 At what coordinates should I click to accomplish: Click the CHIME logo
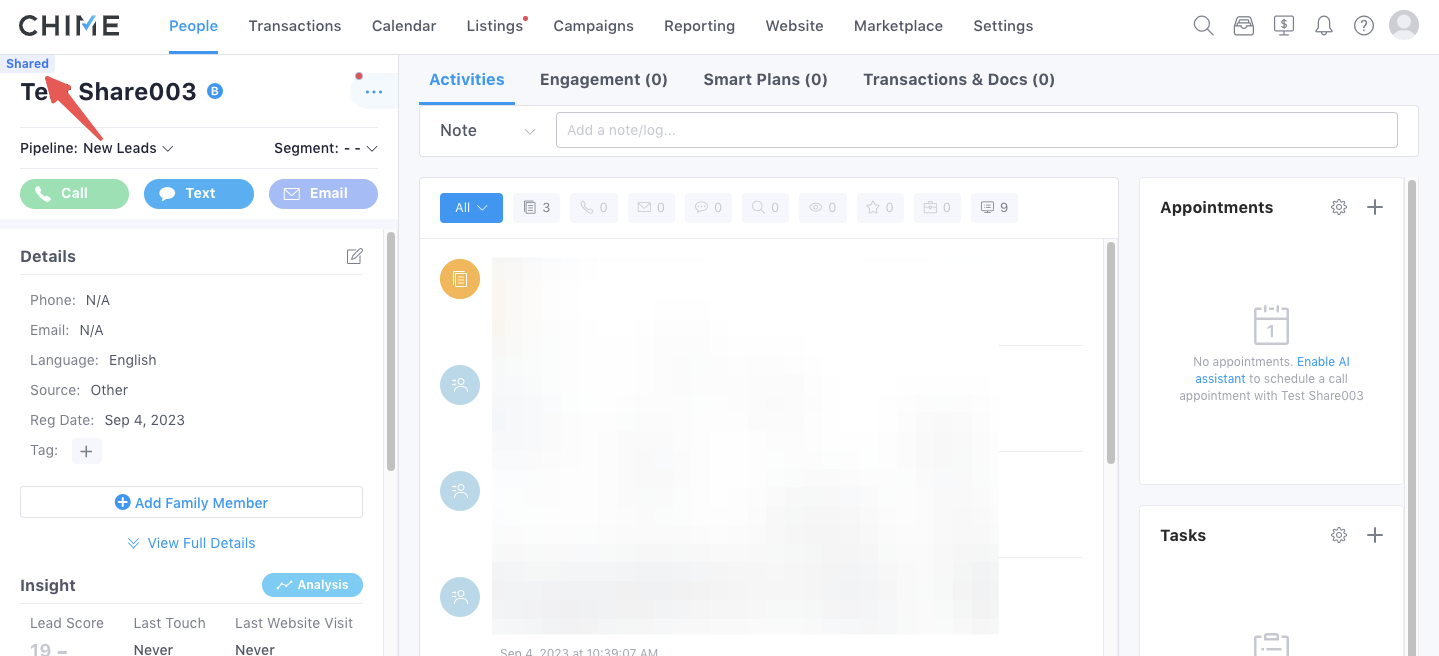[x=69, y=26]
